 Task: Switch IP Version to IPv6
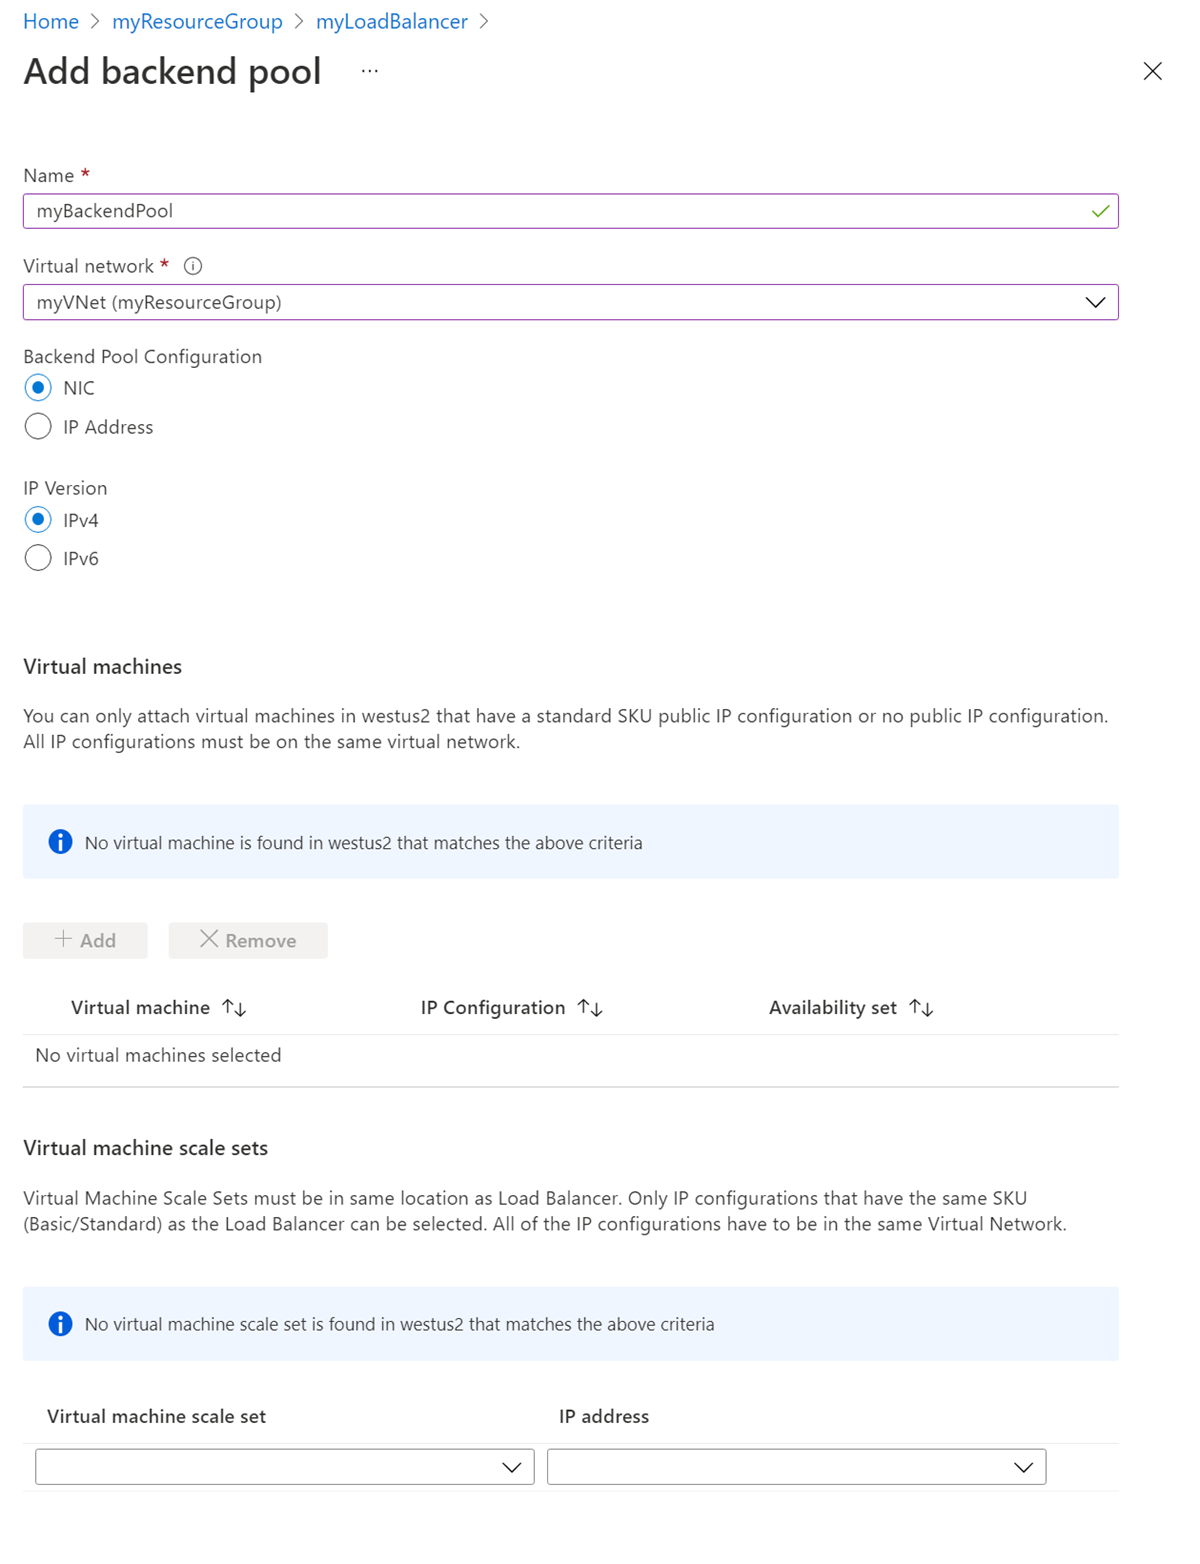(37, 557)
